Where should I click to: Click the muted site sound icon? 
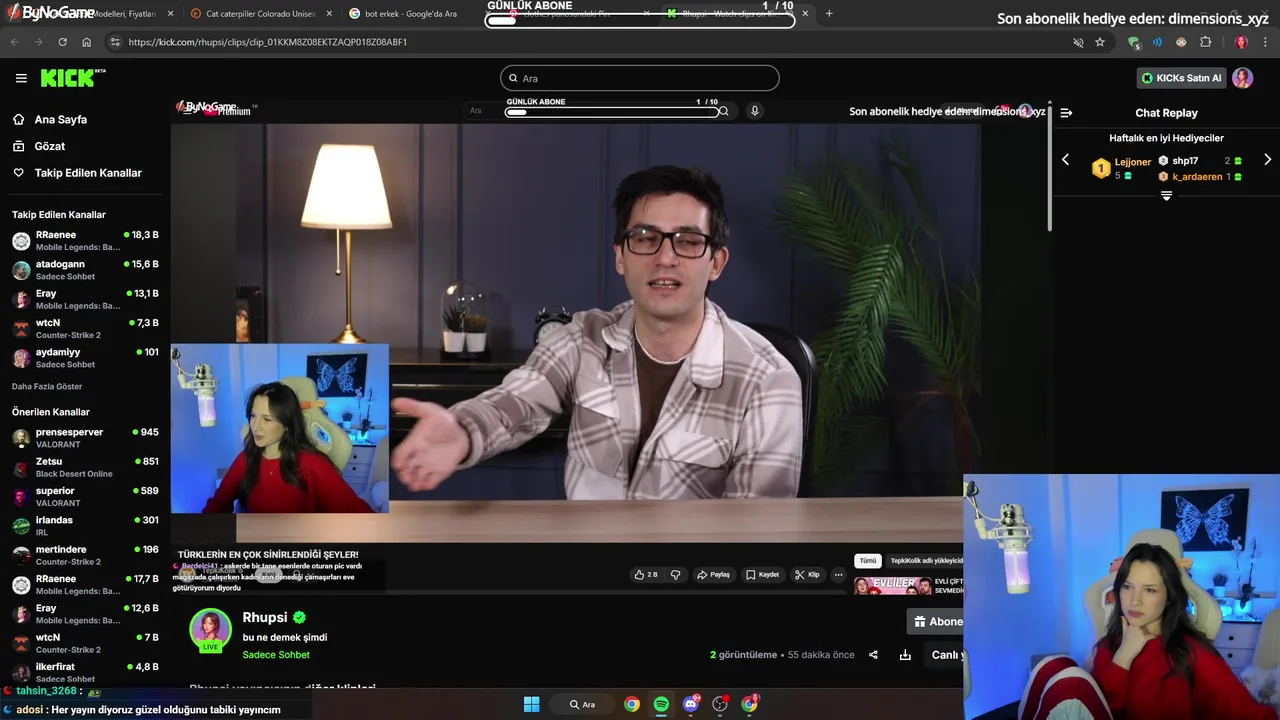tap(1078, 42)
